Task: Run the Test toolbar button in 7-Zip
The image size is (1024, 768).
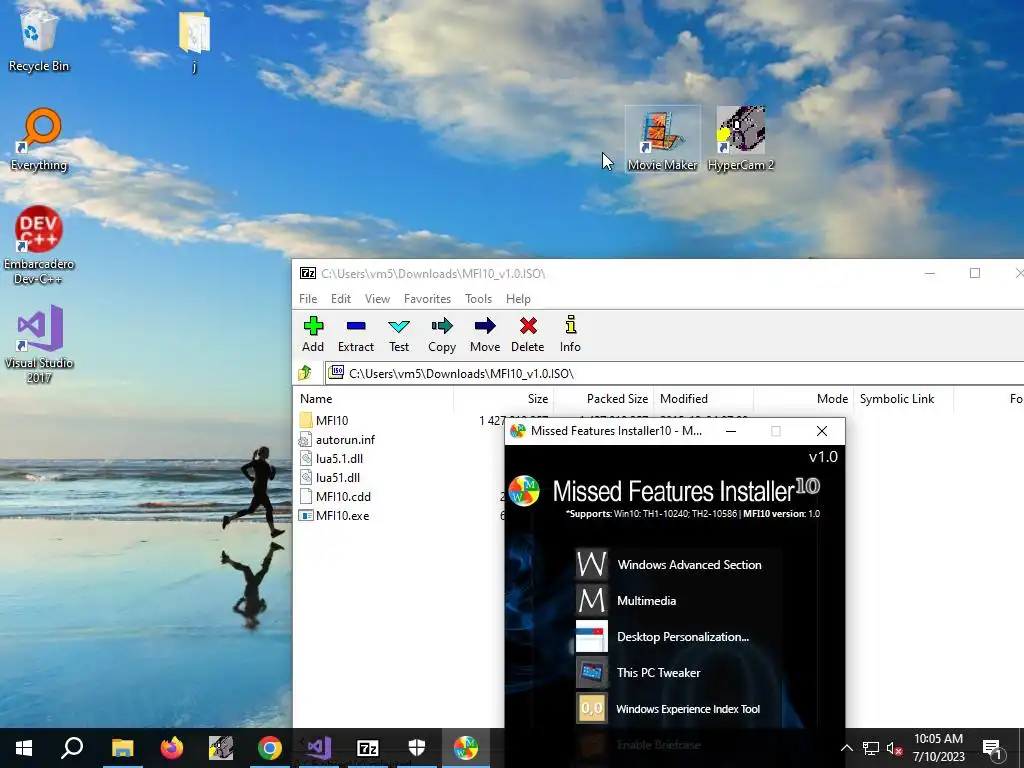Action: (399, 334)
